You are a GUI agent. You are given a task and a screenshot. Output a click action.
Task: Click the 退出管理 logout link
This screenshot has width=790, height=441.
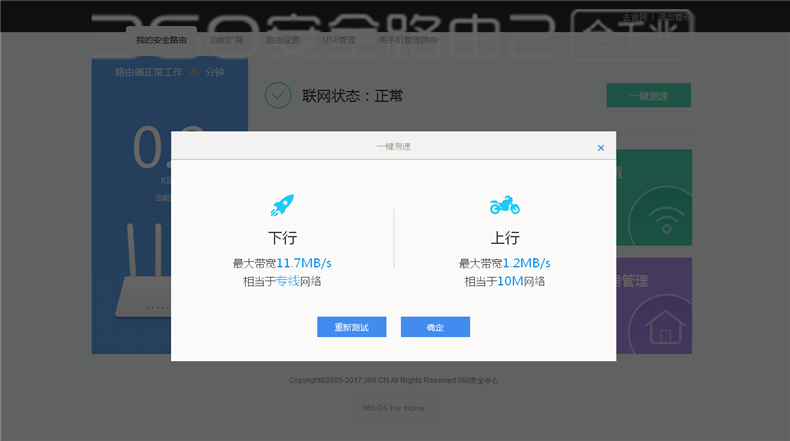click(x=673, y=17)
